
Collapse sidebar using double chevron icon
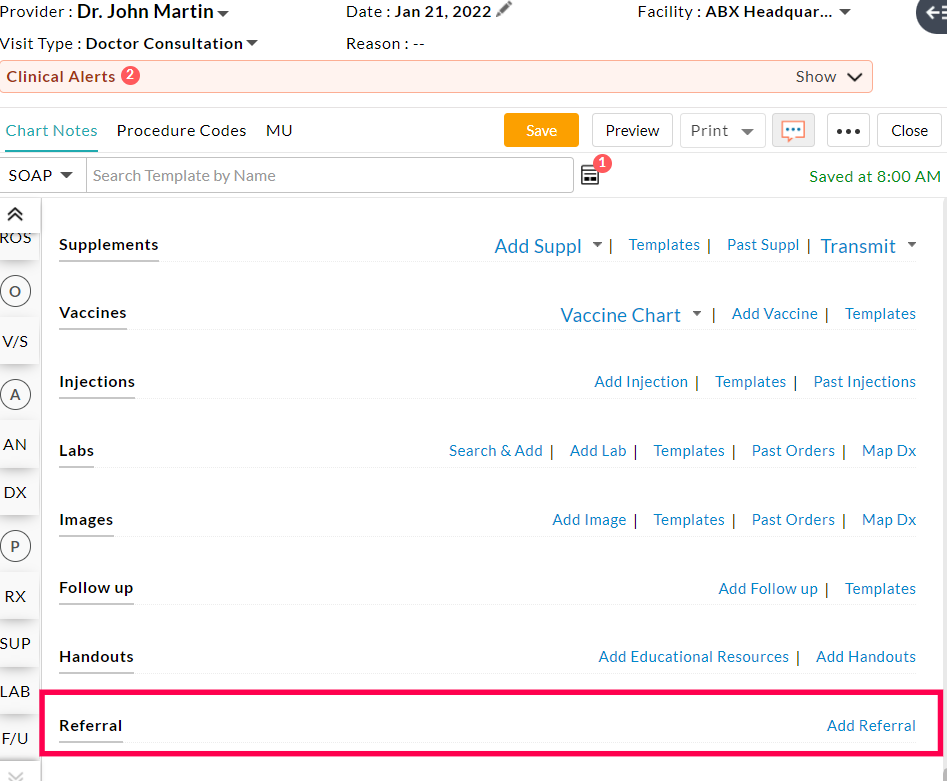(x=15, y=212)
